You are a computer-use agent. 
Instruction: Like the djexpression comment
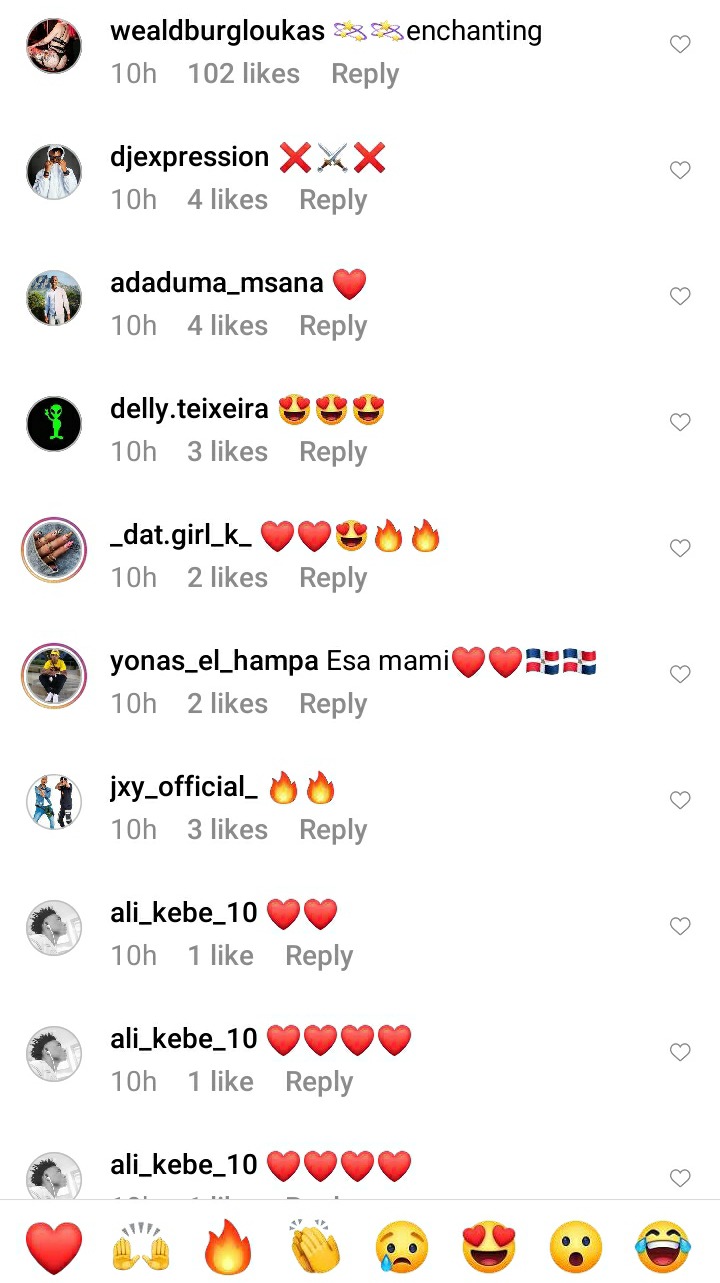pos(680,171)
